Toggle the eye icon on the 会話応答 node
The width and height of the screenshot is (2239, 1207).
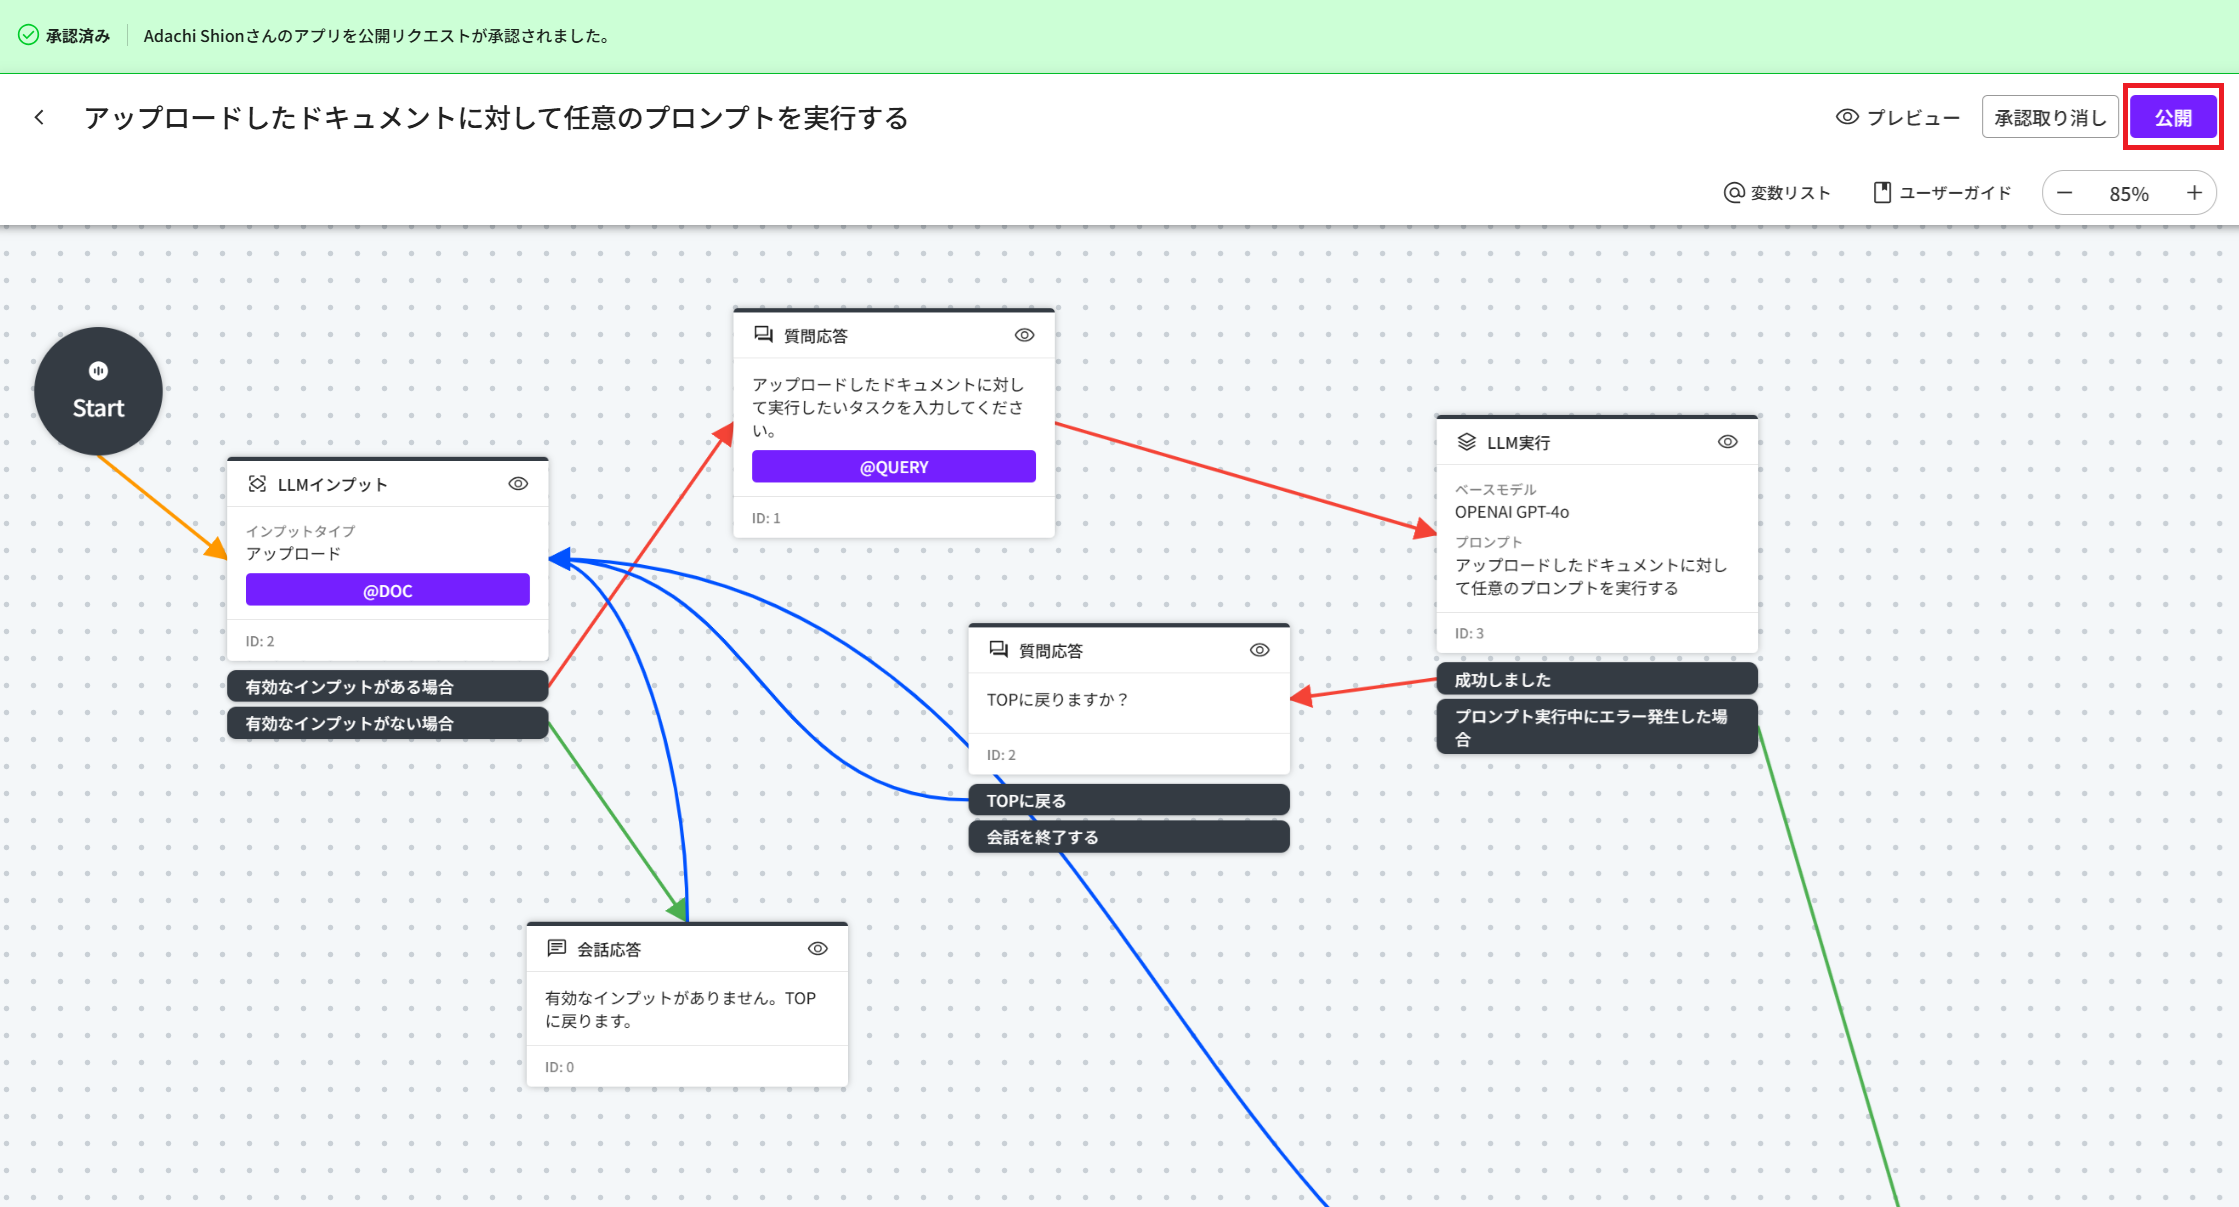(817, 948)
